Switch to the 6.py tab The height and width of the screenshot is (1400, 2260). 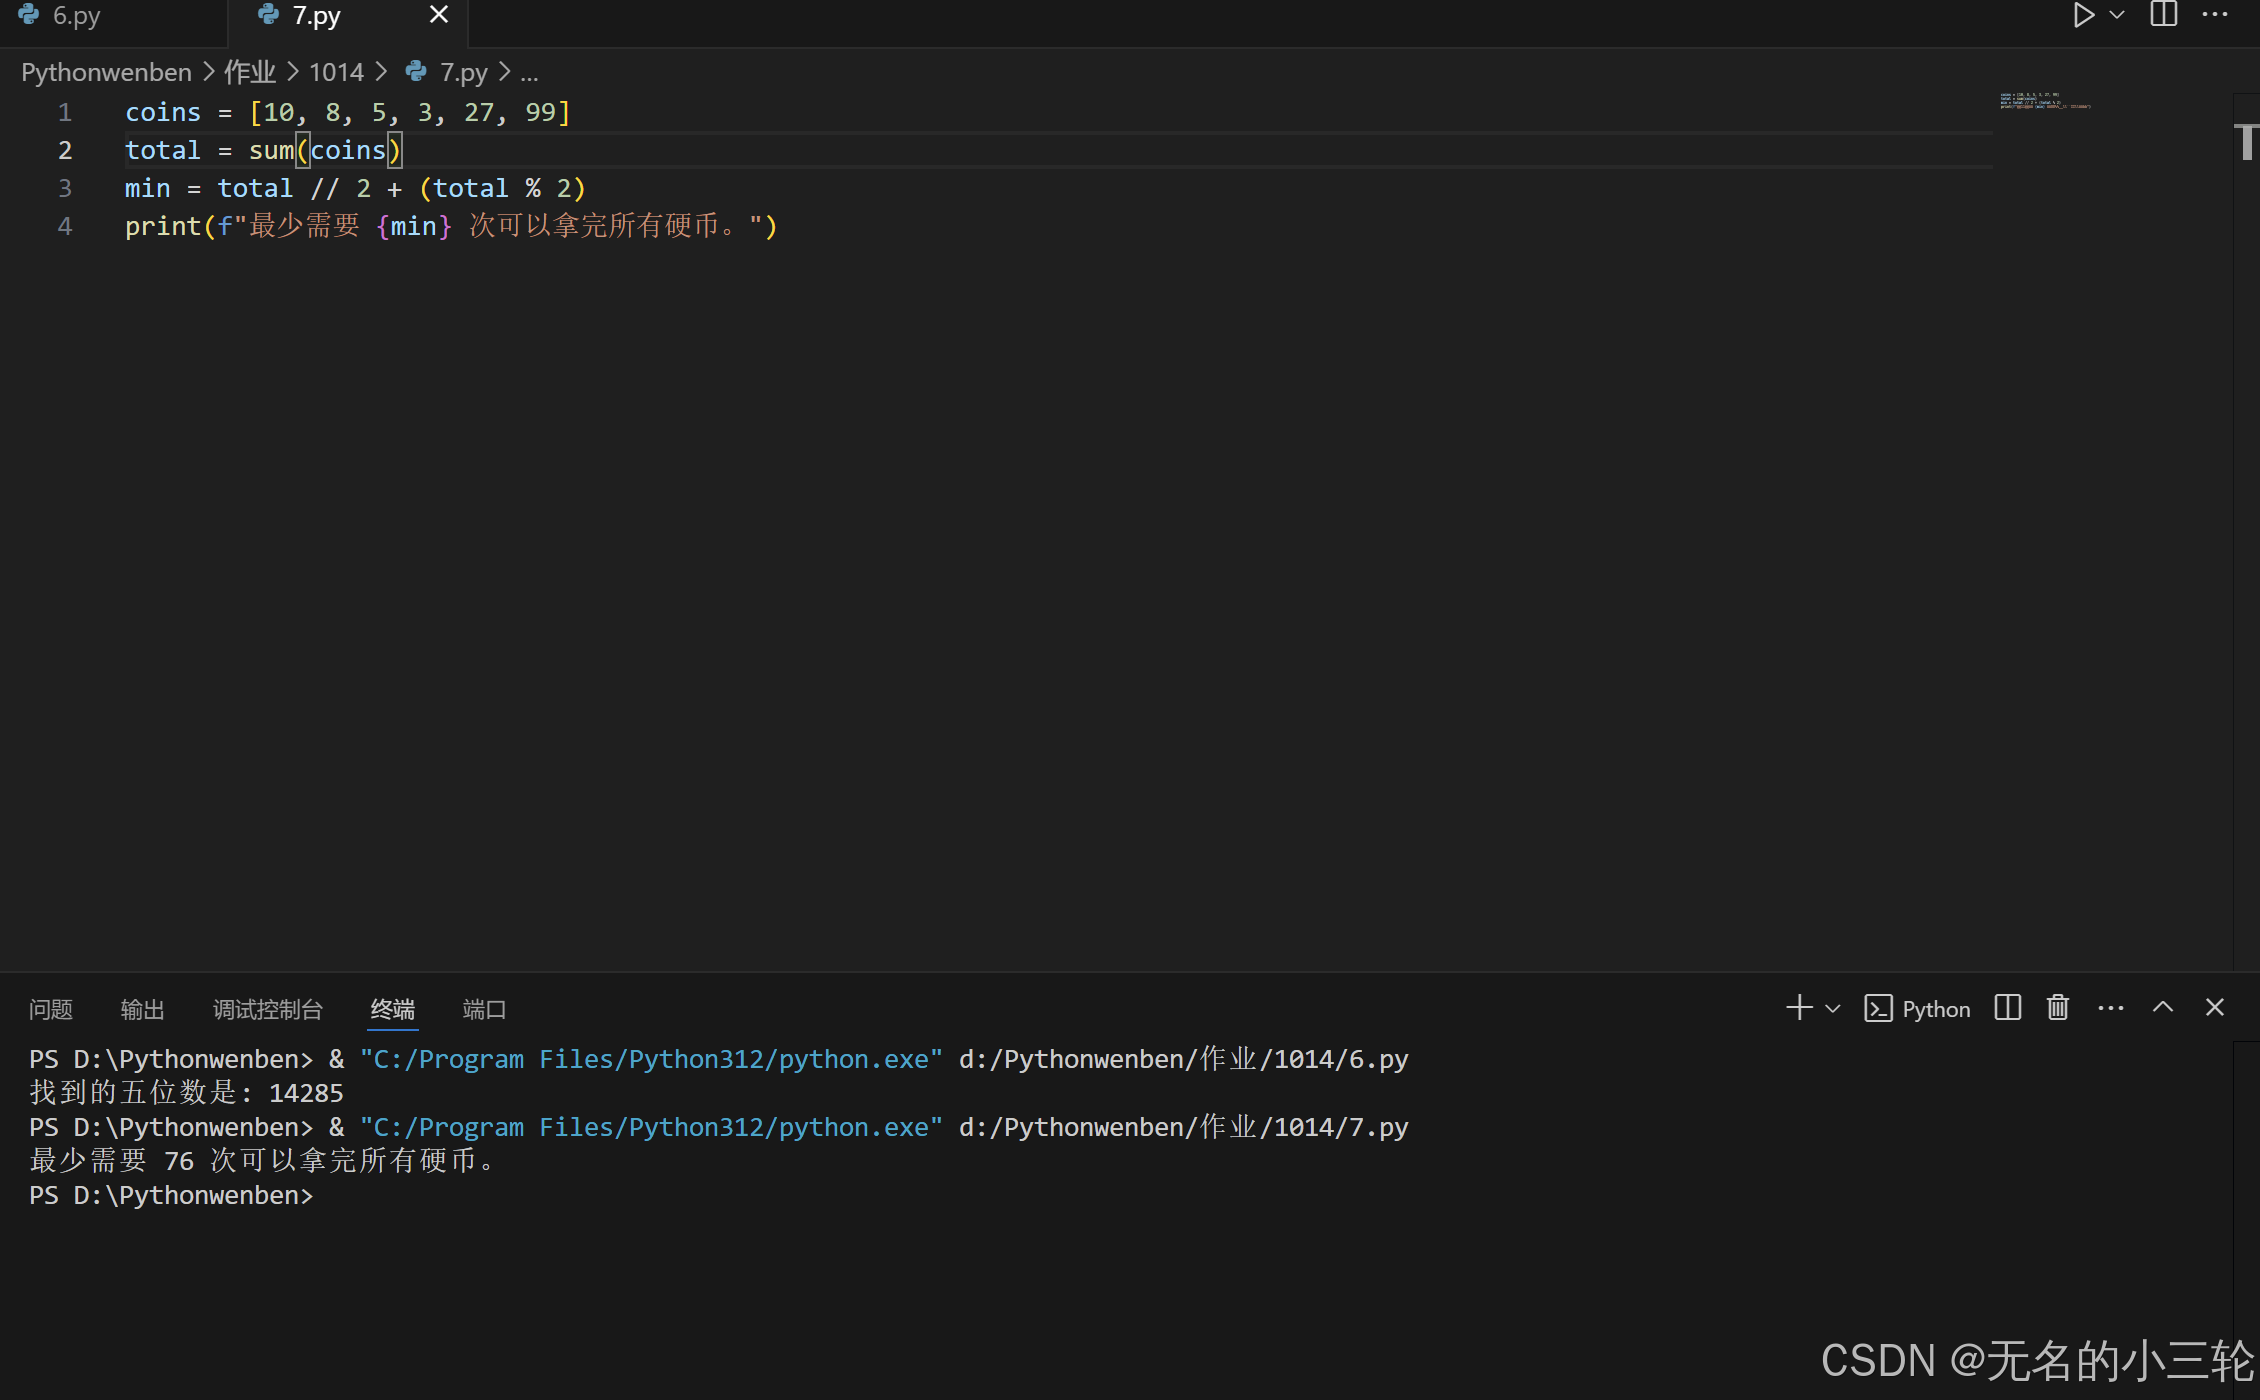(75, 16)
